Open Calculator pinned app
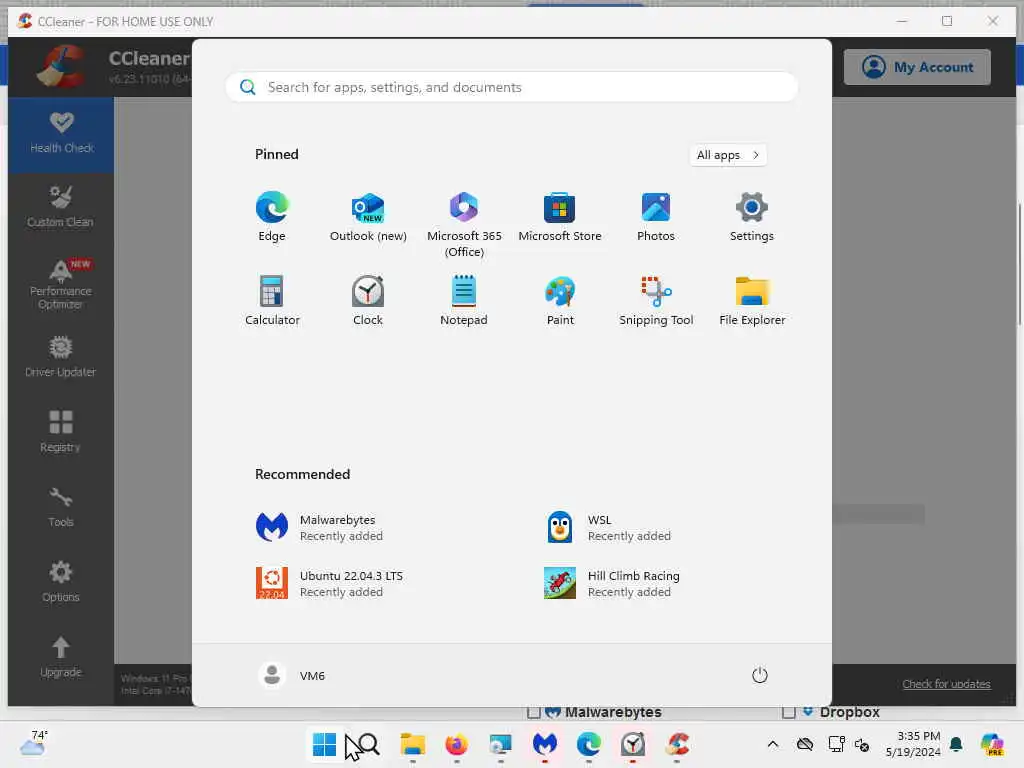The width and height of the screenshot is (1024, 768). click(x=272, y=300)
